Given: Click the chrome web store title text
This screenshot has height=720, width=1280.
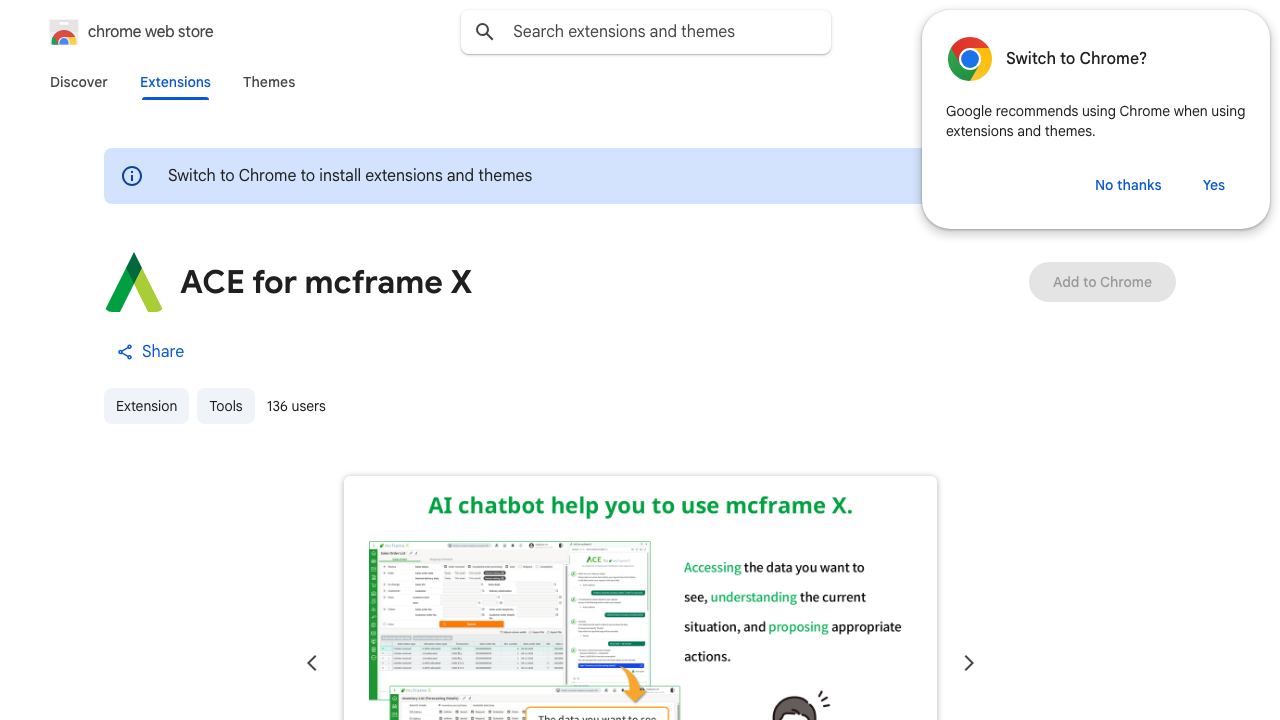Looking at the screenshot, I should click(151, 32).
